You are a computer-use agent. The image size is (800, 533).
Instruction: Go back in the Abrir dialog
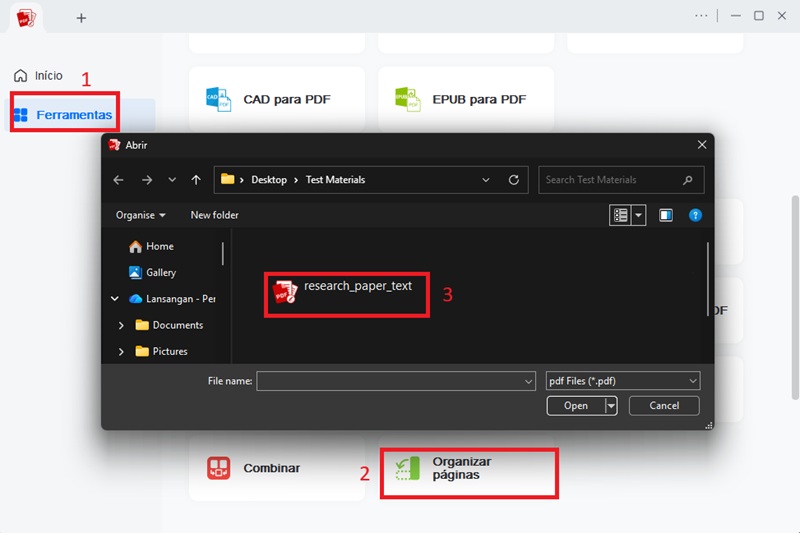pos(118,180)
